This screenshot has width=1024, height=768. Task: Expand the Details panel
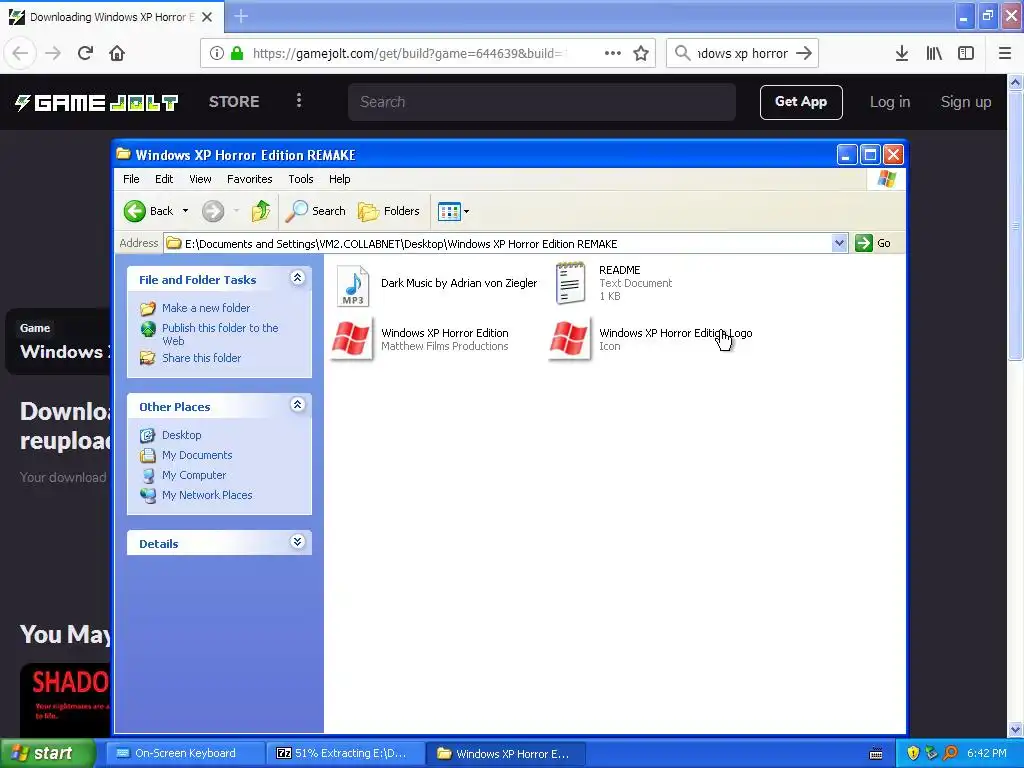[297, 542]
